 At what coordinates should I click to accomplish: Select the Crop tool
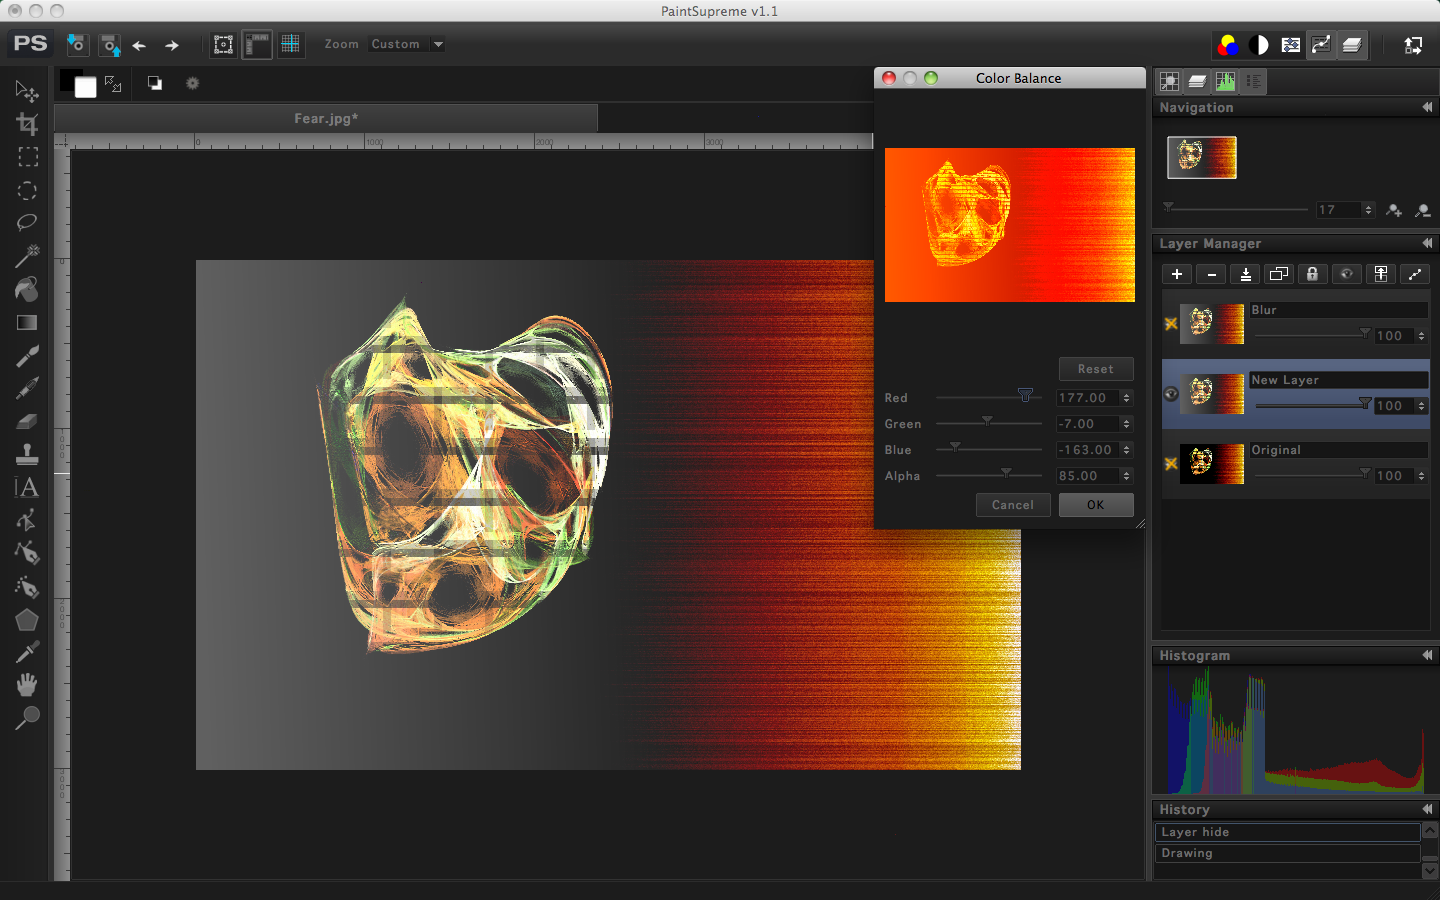[27, 124]
